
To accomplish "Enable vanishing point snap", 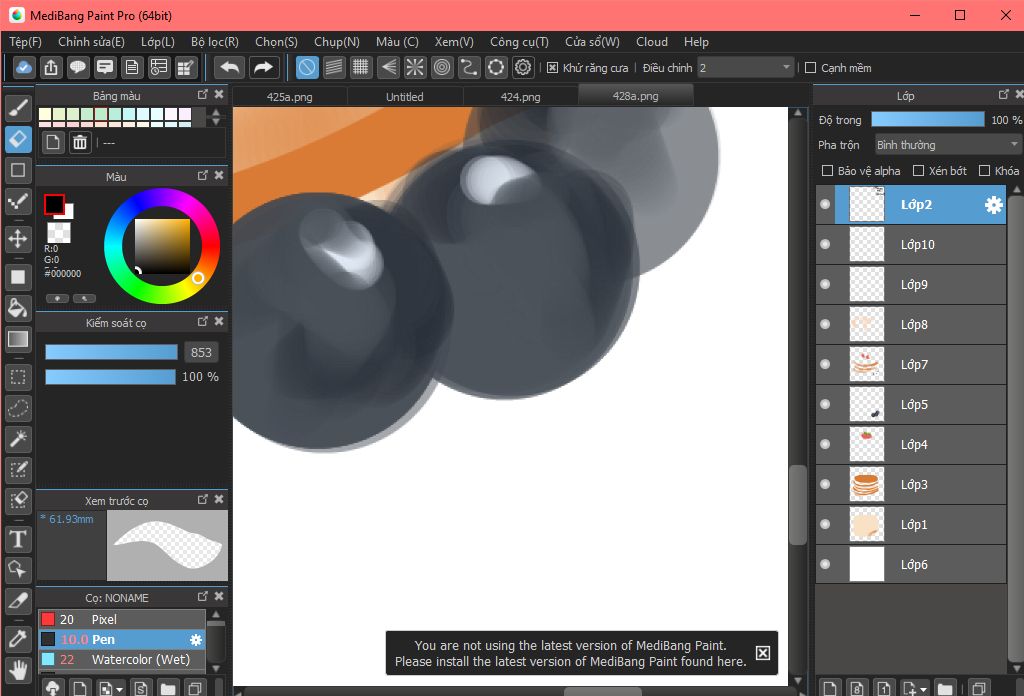I will point(388,67).
